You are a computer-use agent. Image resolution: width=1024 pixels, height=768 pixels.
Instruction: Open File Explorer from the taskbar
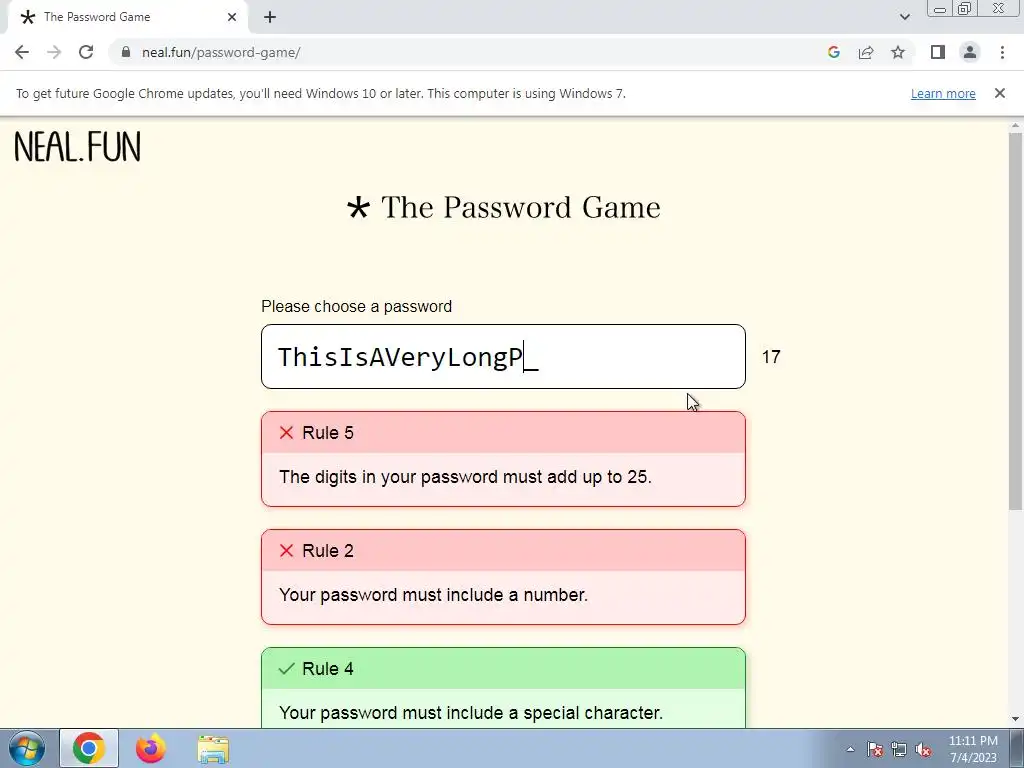[213, 749]
